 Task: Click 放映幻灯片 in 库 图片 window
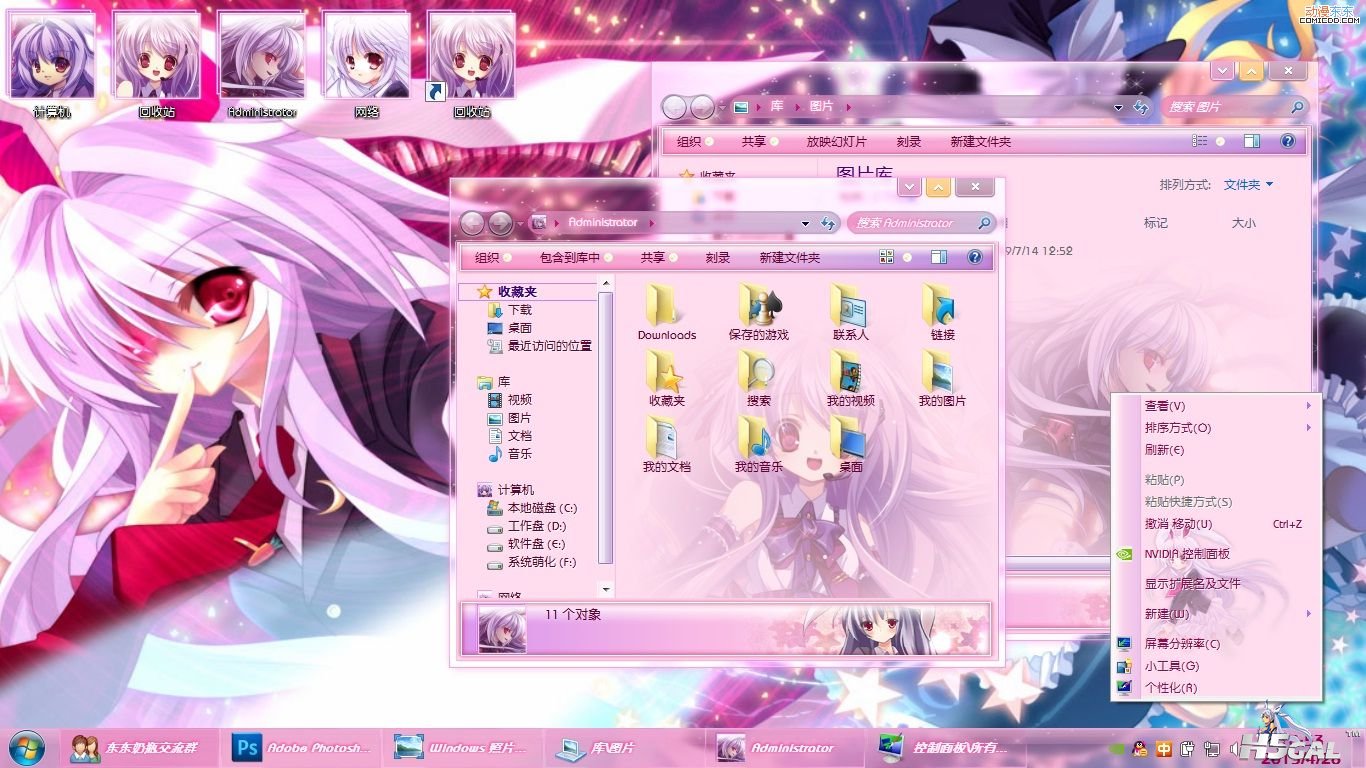[837, 141]
